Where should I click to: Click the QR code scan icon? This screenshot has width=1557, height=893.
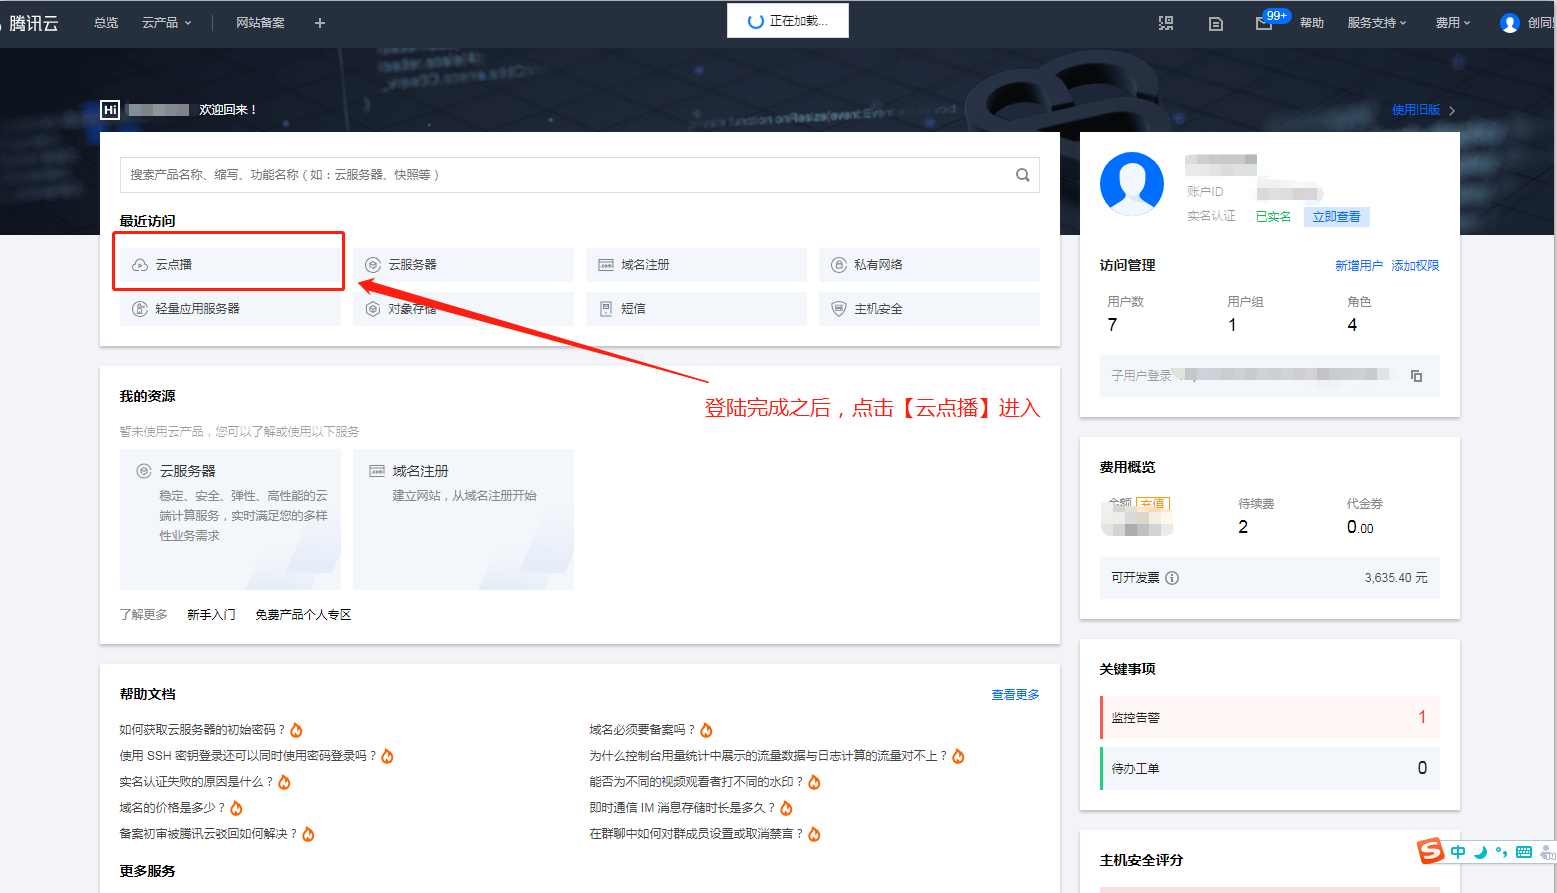click(1166, 23)
